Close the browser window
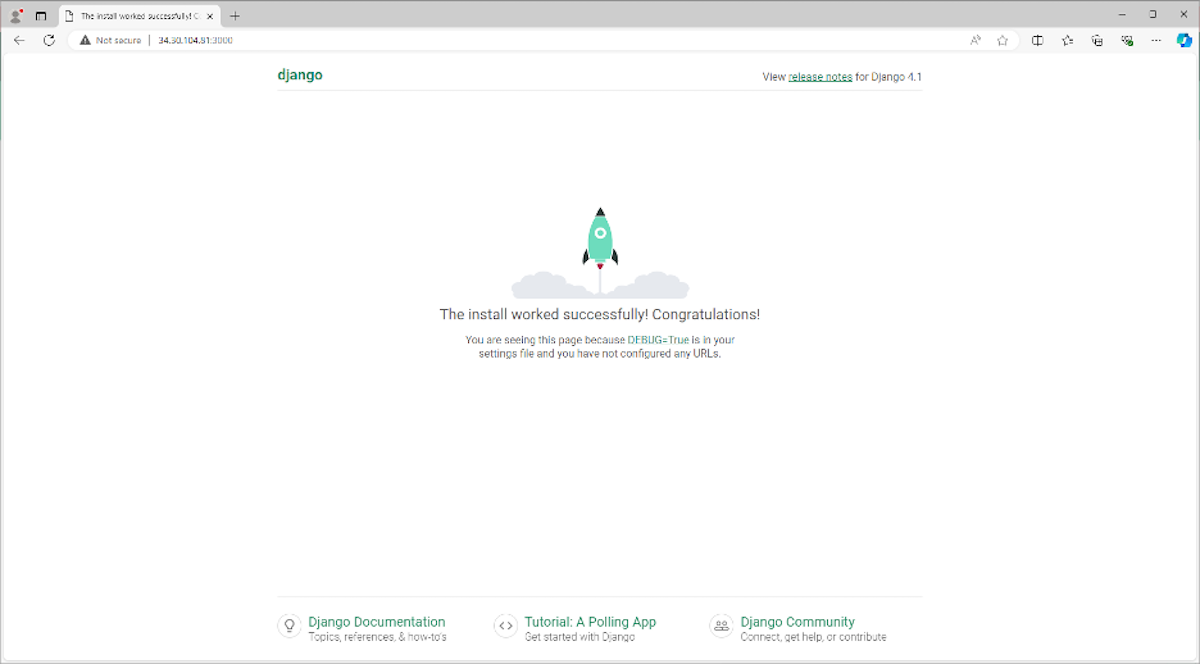The width and height of the screenshot is (1200, 664). (x=1183, y=15)
